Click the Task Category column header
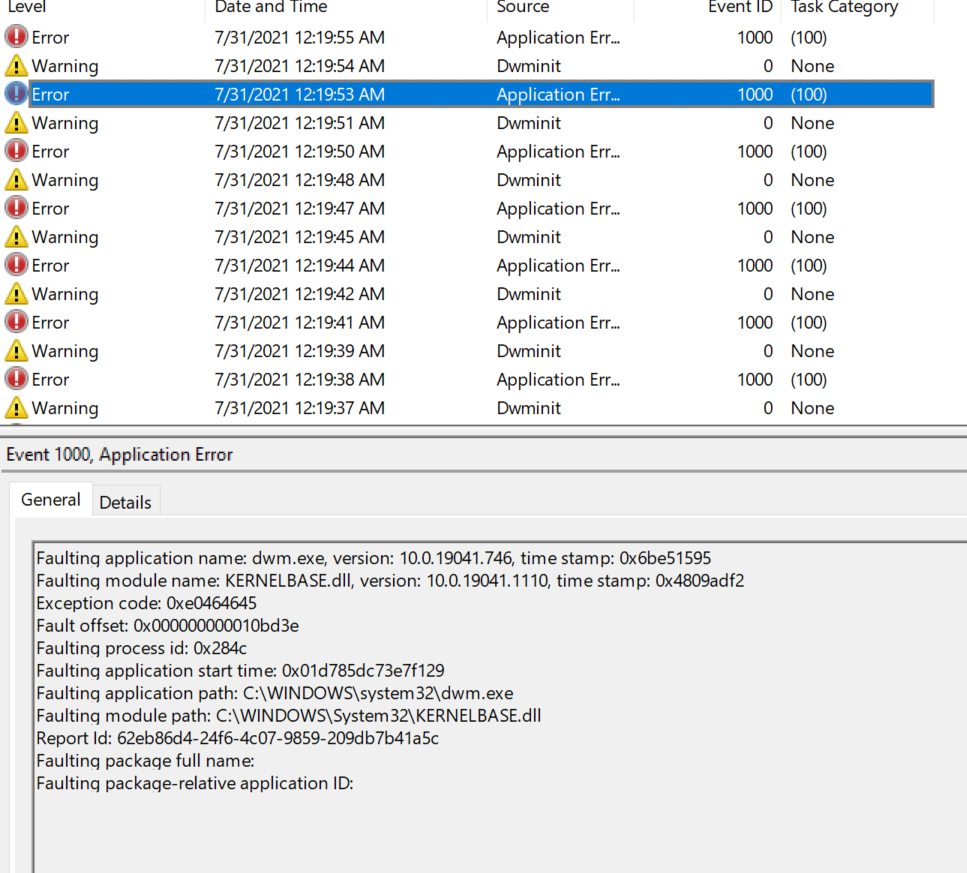Screen dimensions: 967x873 click(x=844, y=8)
